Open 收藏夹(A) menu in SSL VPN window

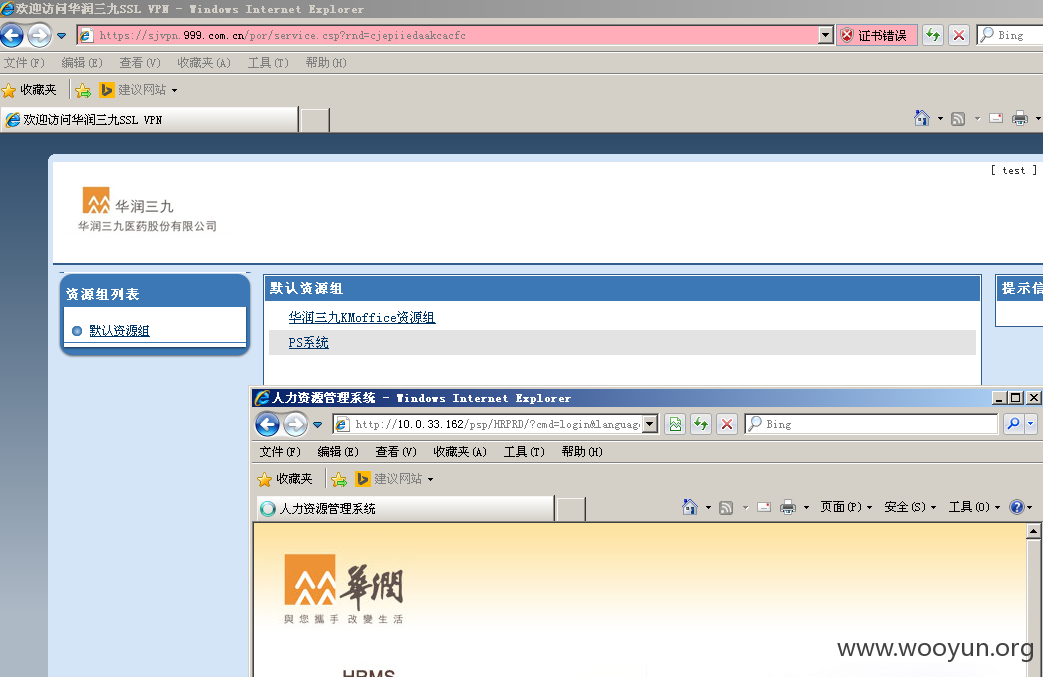204,63
